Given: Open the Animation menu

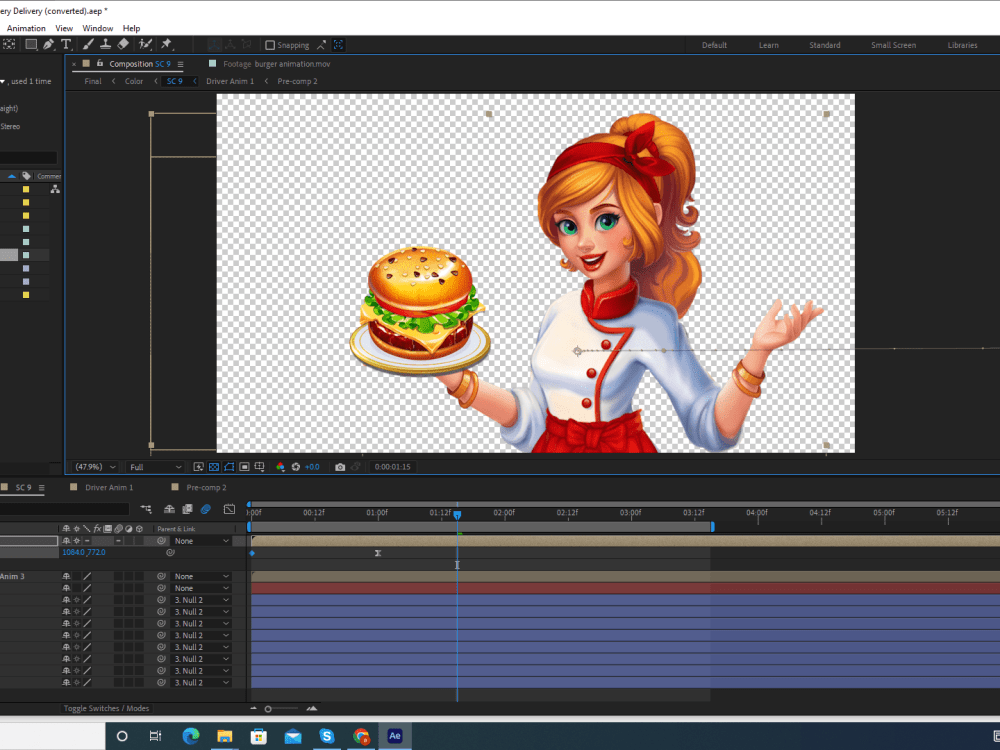Looking at the screenshot, I should 26,28.
